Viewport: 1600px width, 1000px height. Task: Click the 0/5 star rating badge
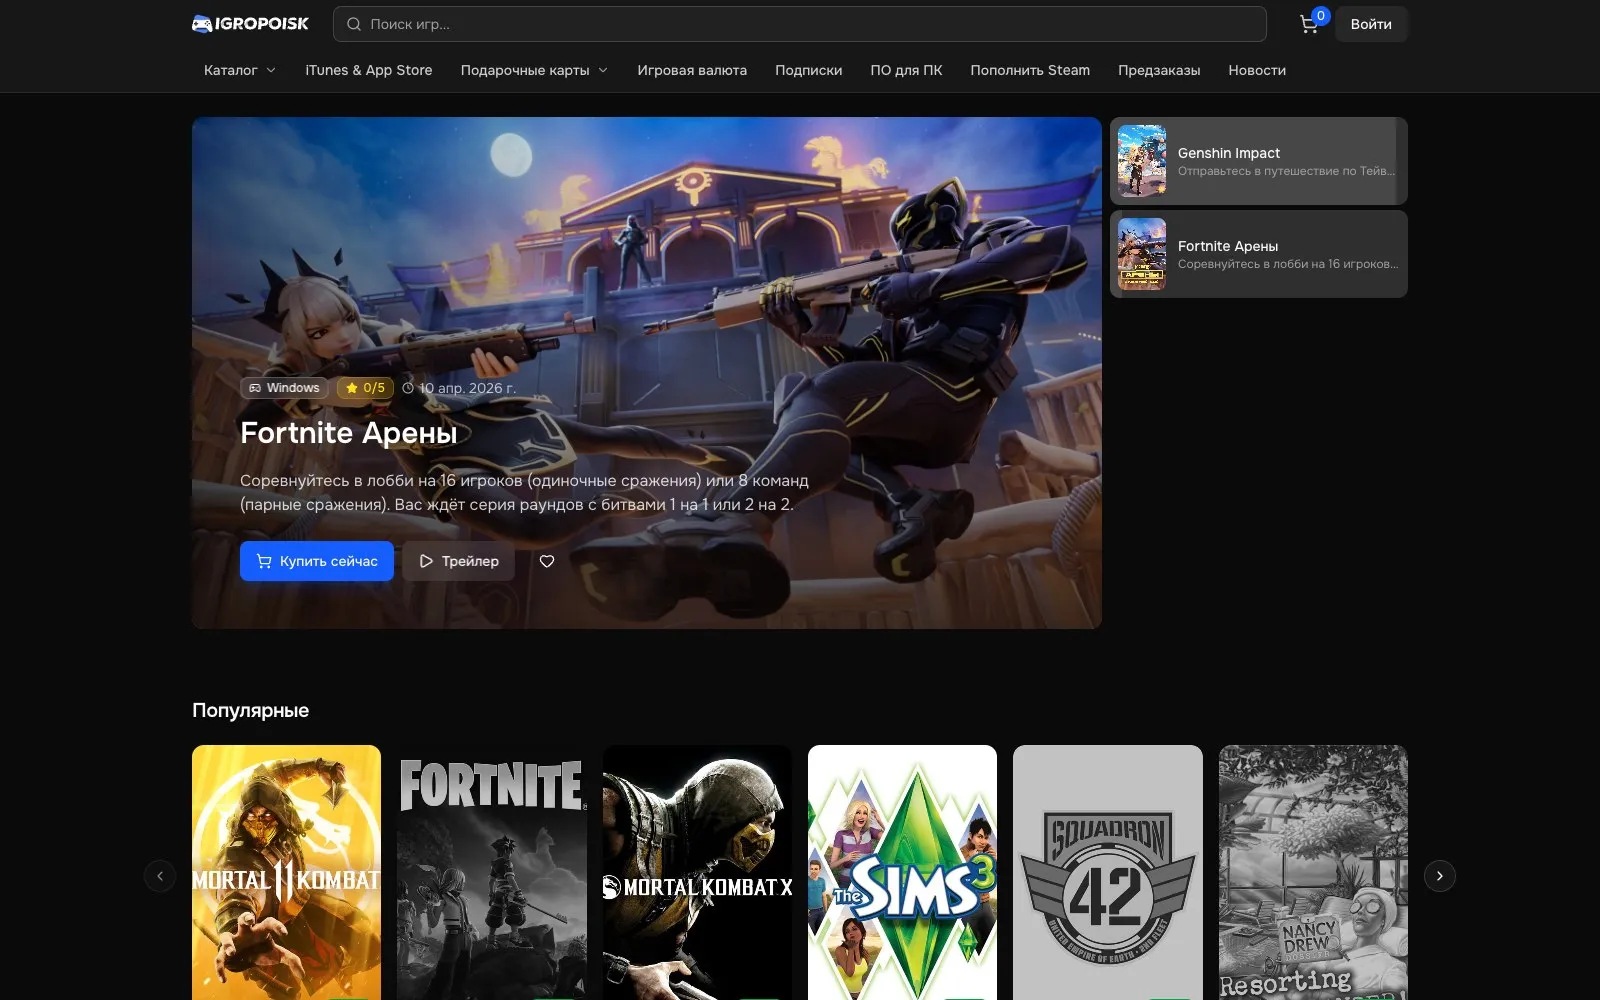(365, 388)
